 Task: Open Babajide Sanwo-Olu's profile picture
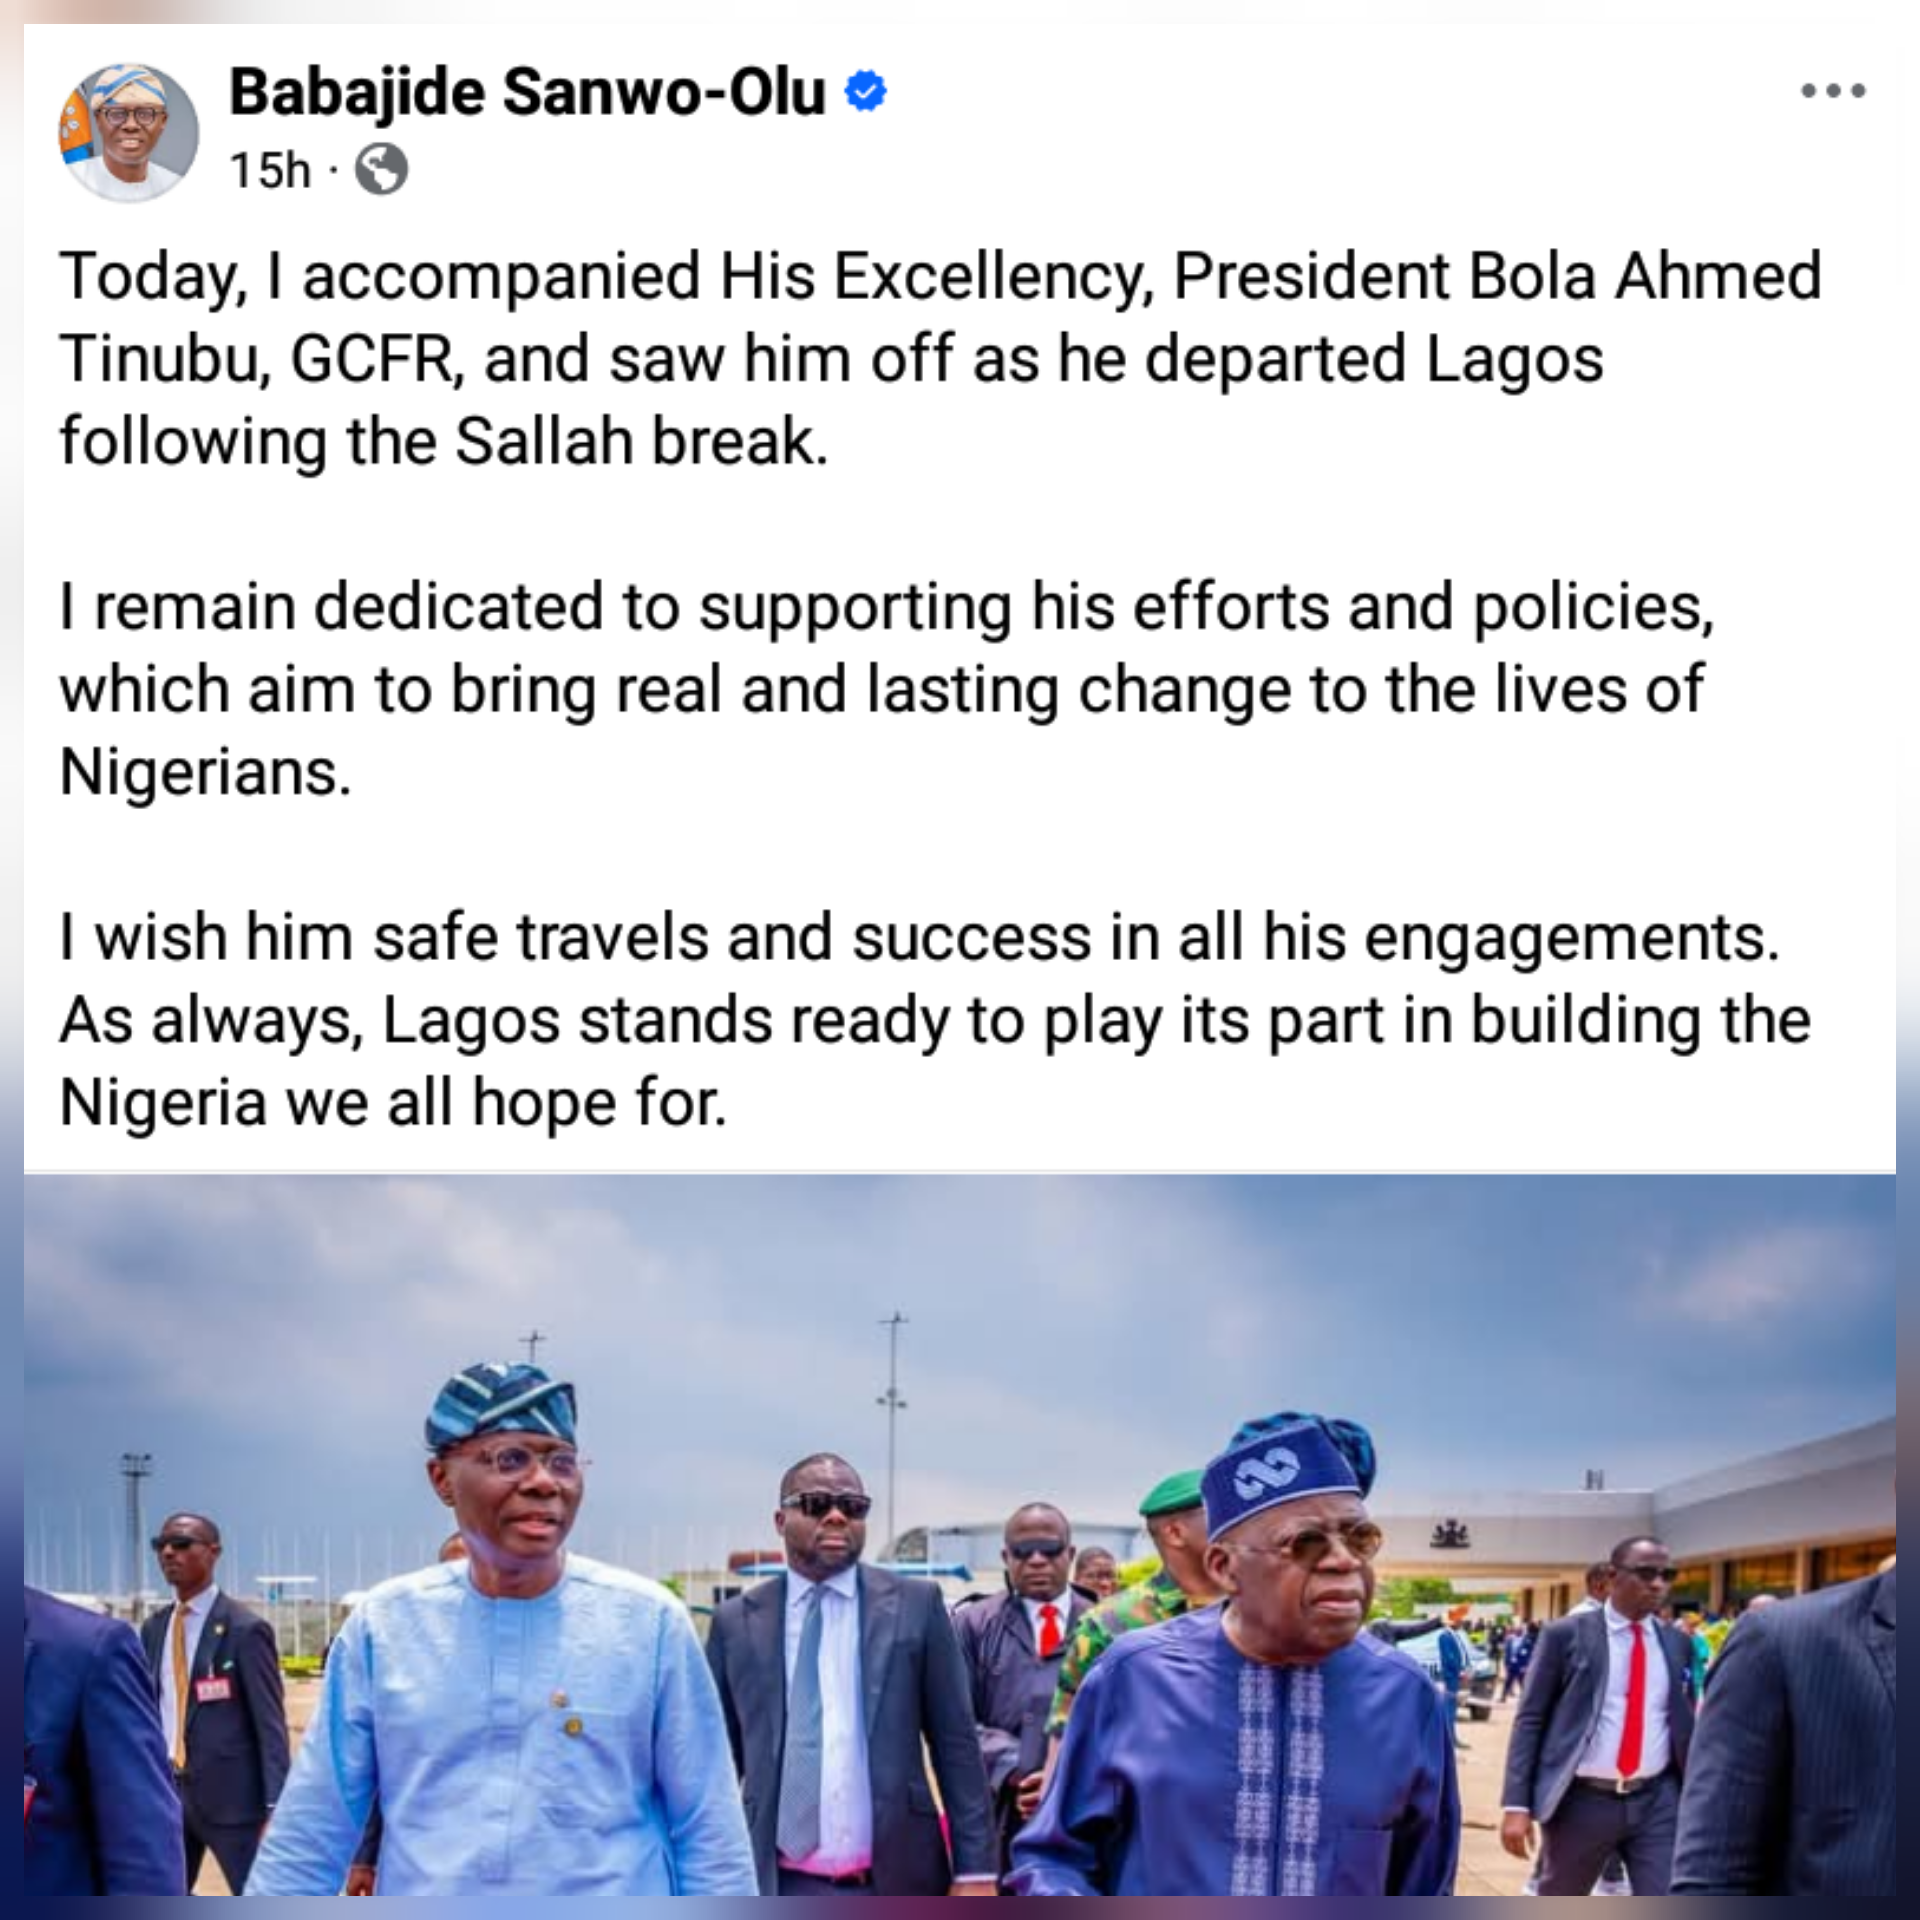(129, 133)
